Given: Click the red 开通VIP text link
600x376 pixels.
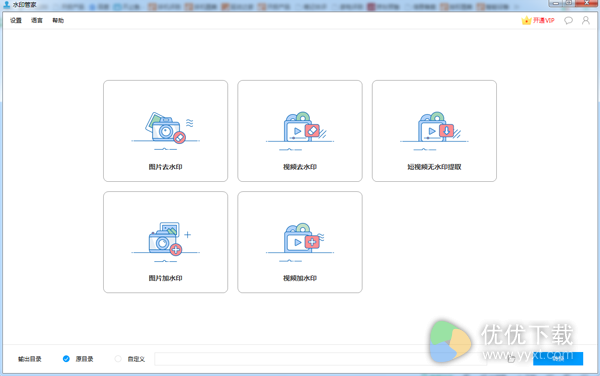Looking at the screenshot, I should (x=544, y=20).
